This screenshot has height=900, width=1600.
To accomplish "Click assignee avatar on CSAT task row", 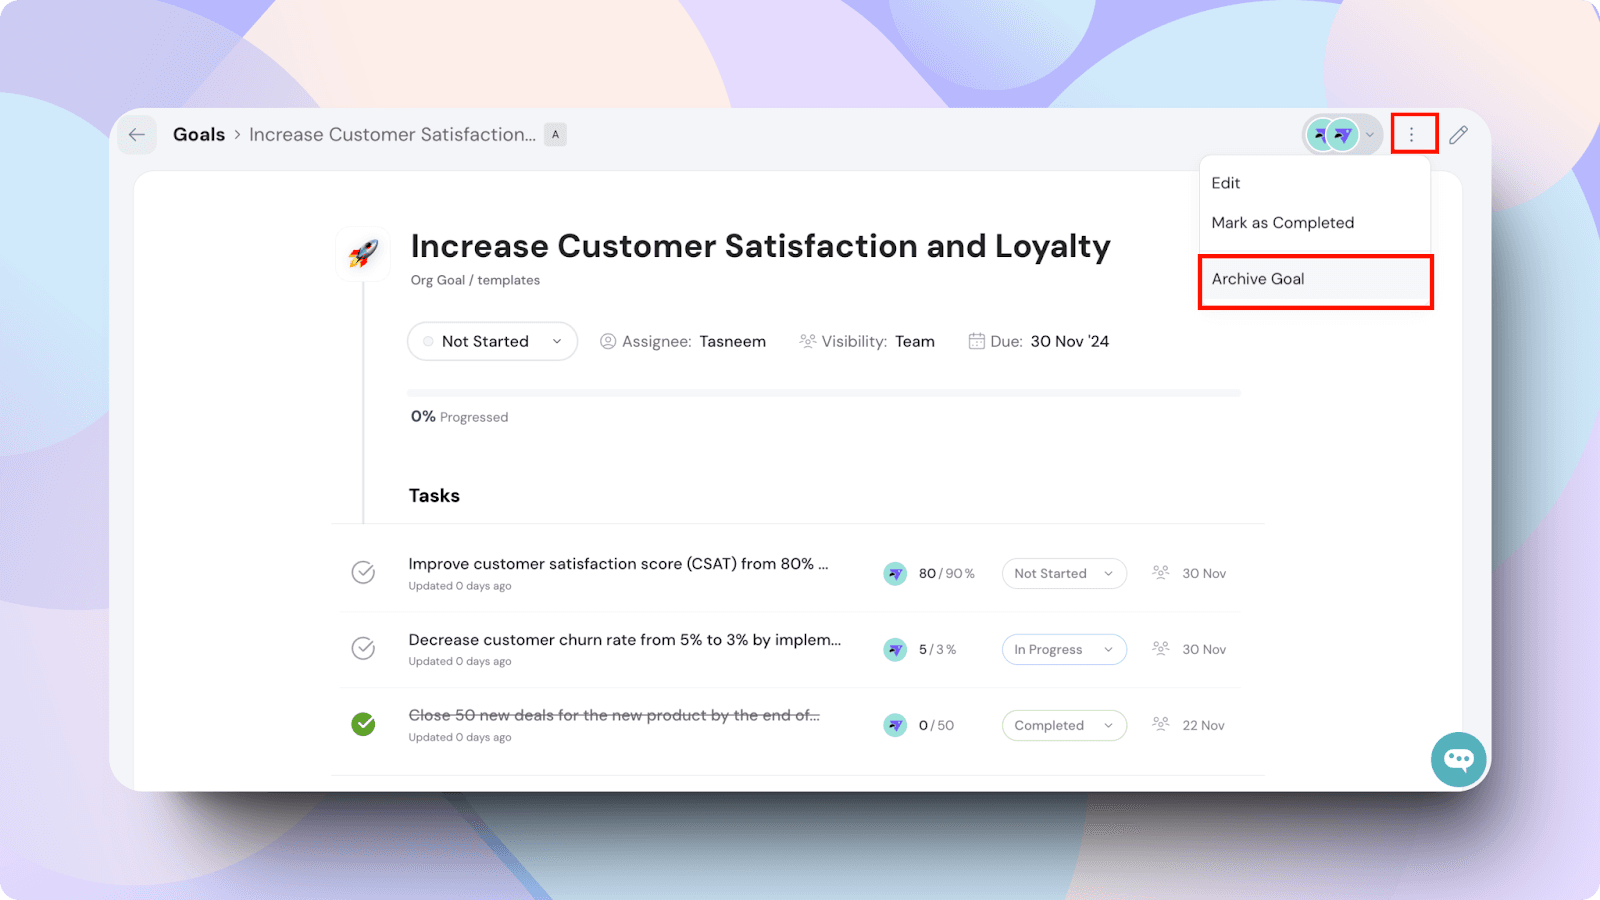I will click(x=895, y=574).
